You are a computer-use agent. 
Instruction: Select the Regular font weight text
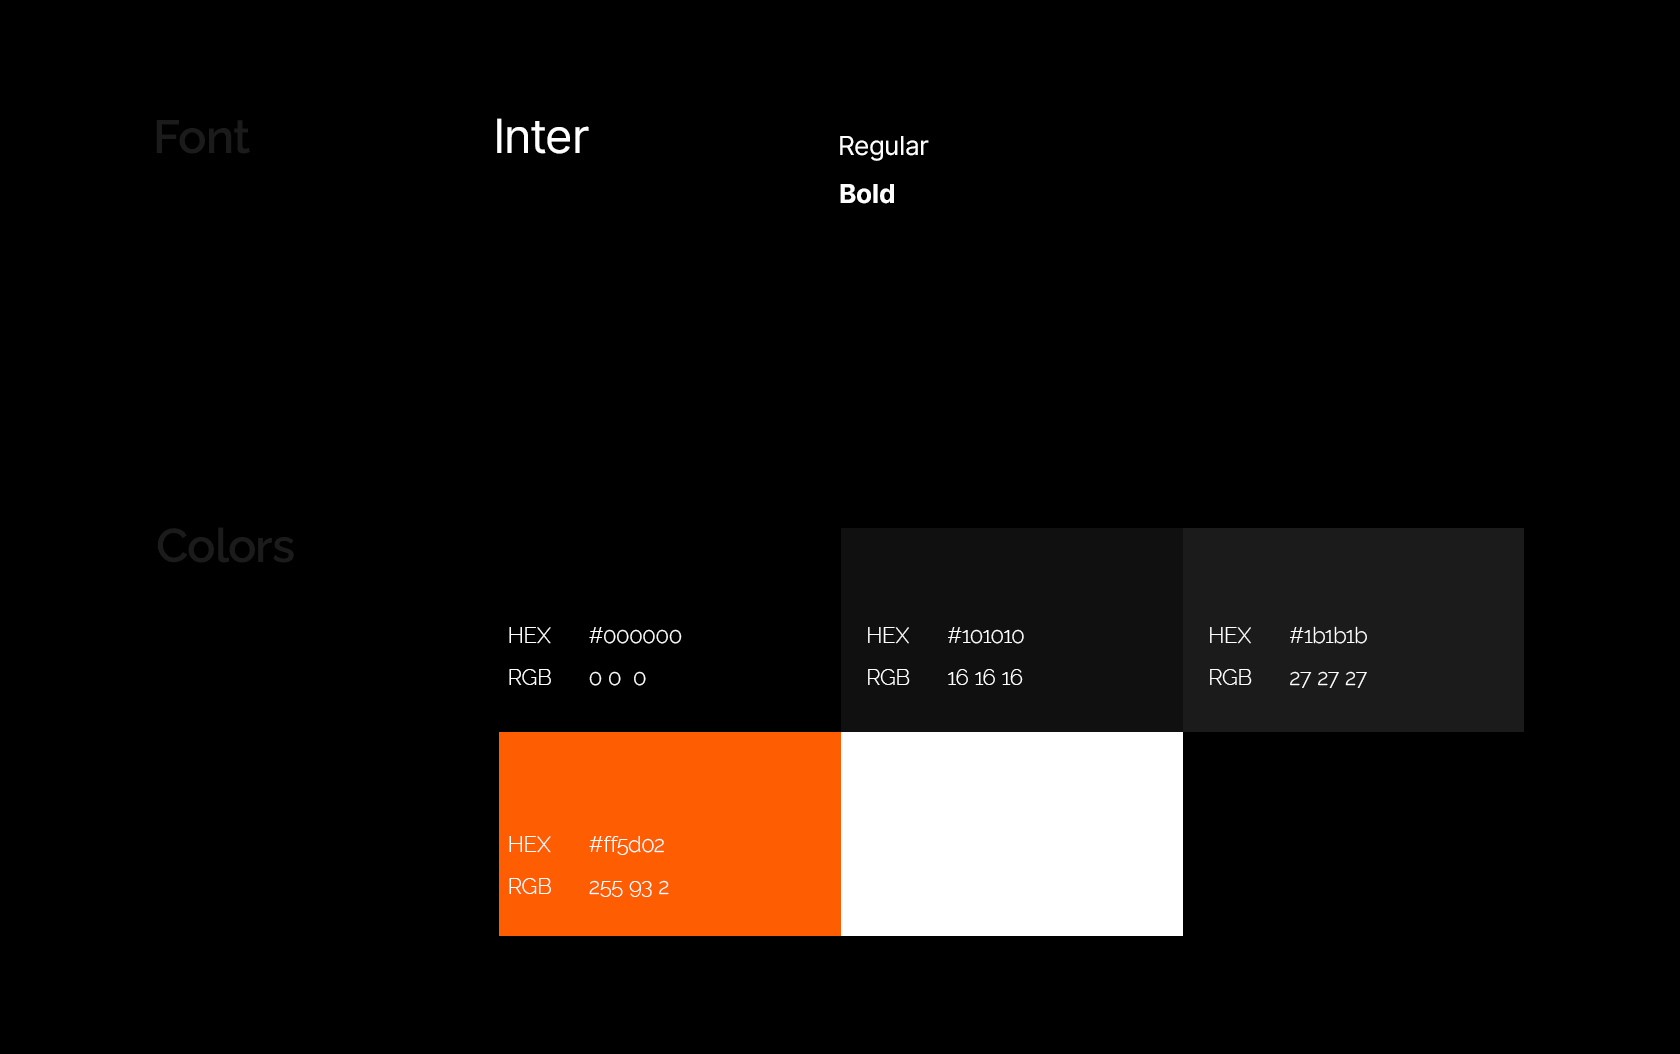(x=883, y=146)
